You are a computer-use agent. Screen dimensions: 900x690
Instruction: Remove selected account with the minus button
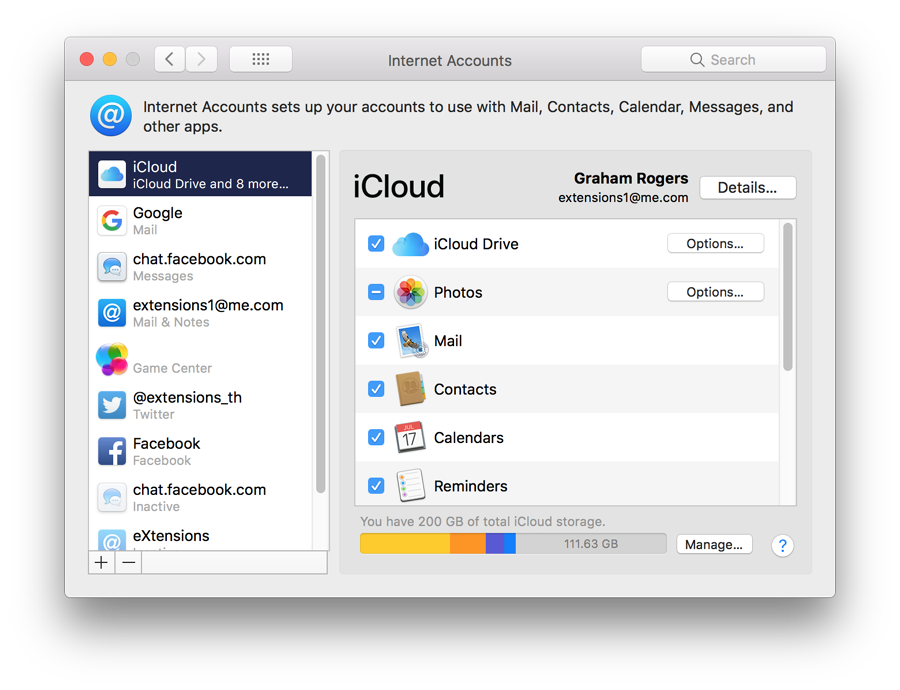coord(129,563)
